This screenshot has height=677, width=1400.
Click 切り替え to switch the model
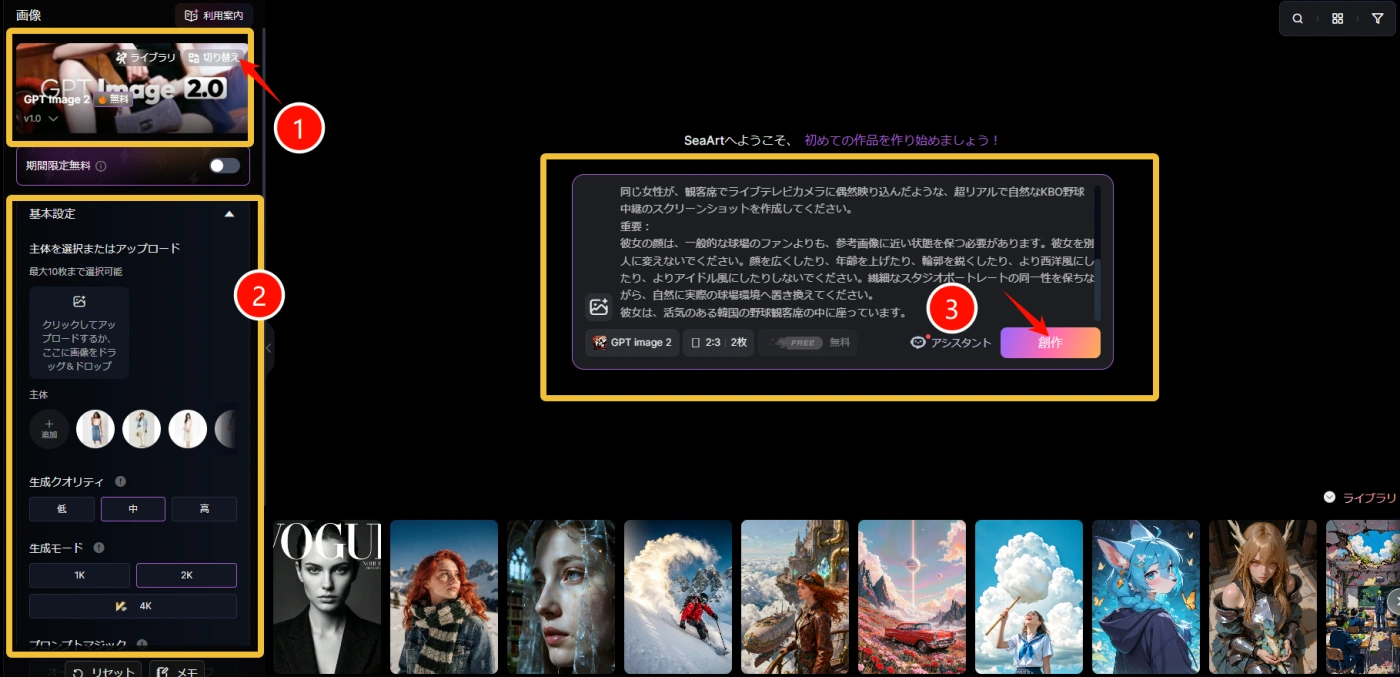(213, 58)
